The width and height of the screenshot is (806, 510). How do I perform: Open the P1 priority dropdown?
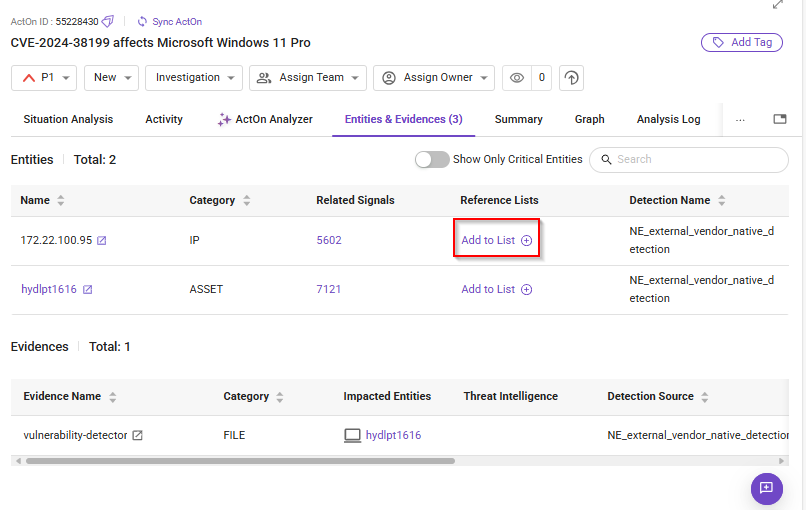[x=44, y=78]
